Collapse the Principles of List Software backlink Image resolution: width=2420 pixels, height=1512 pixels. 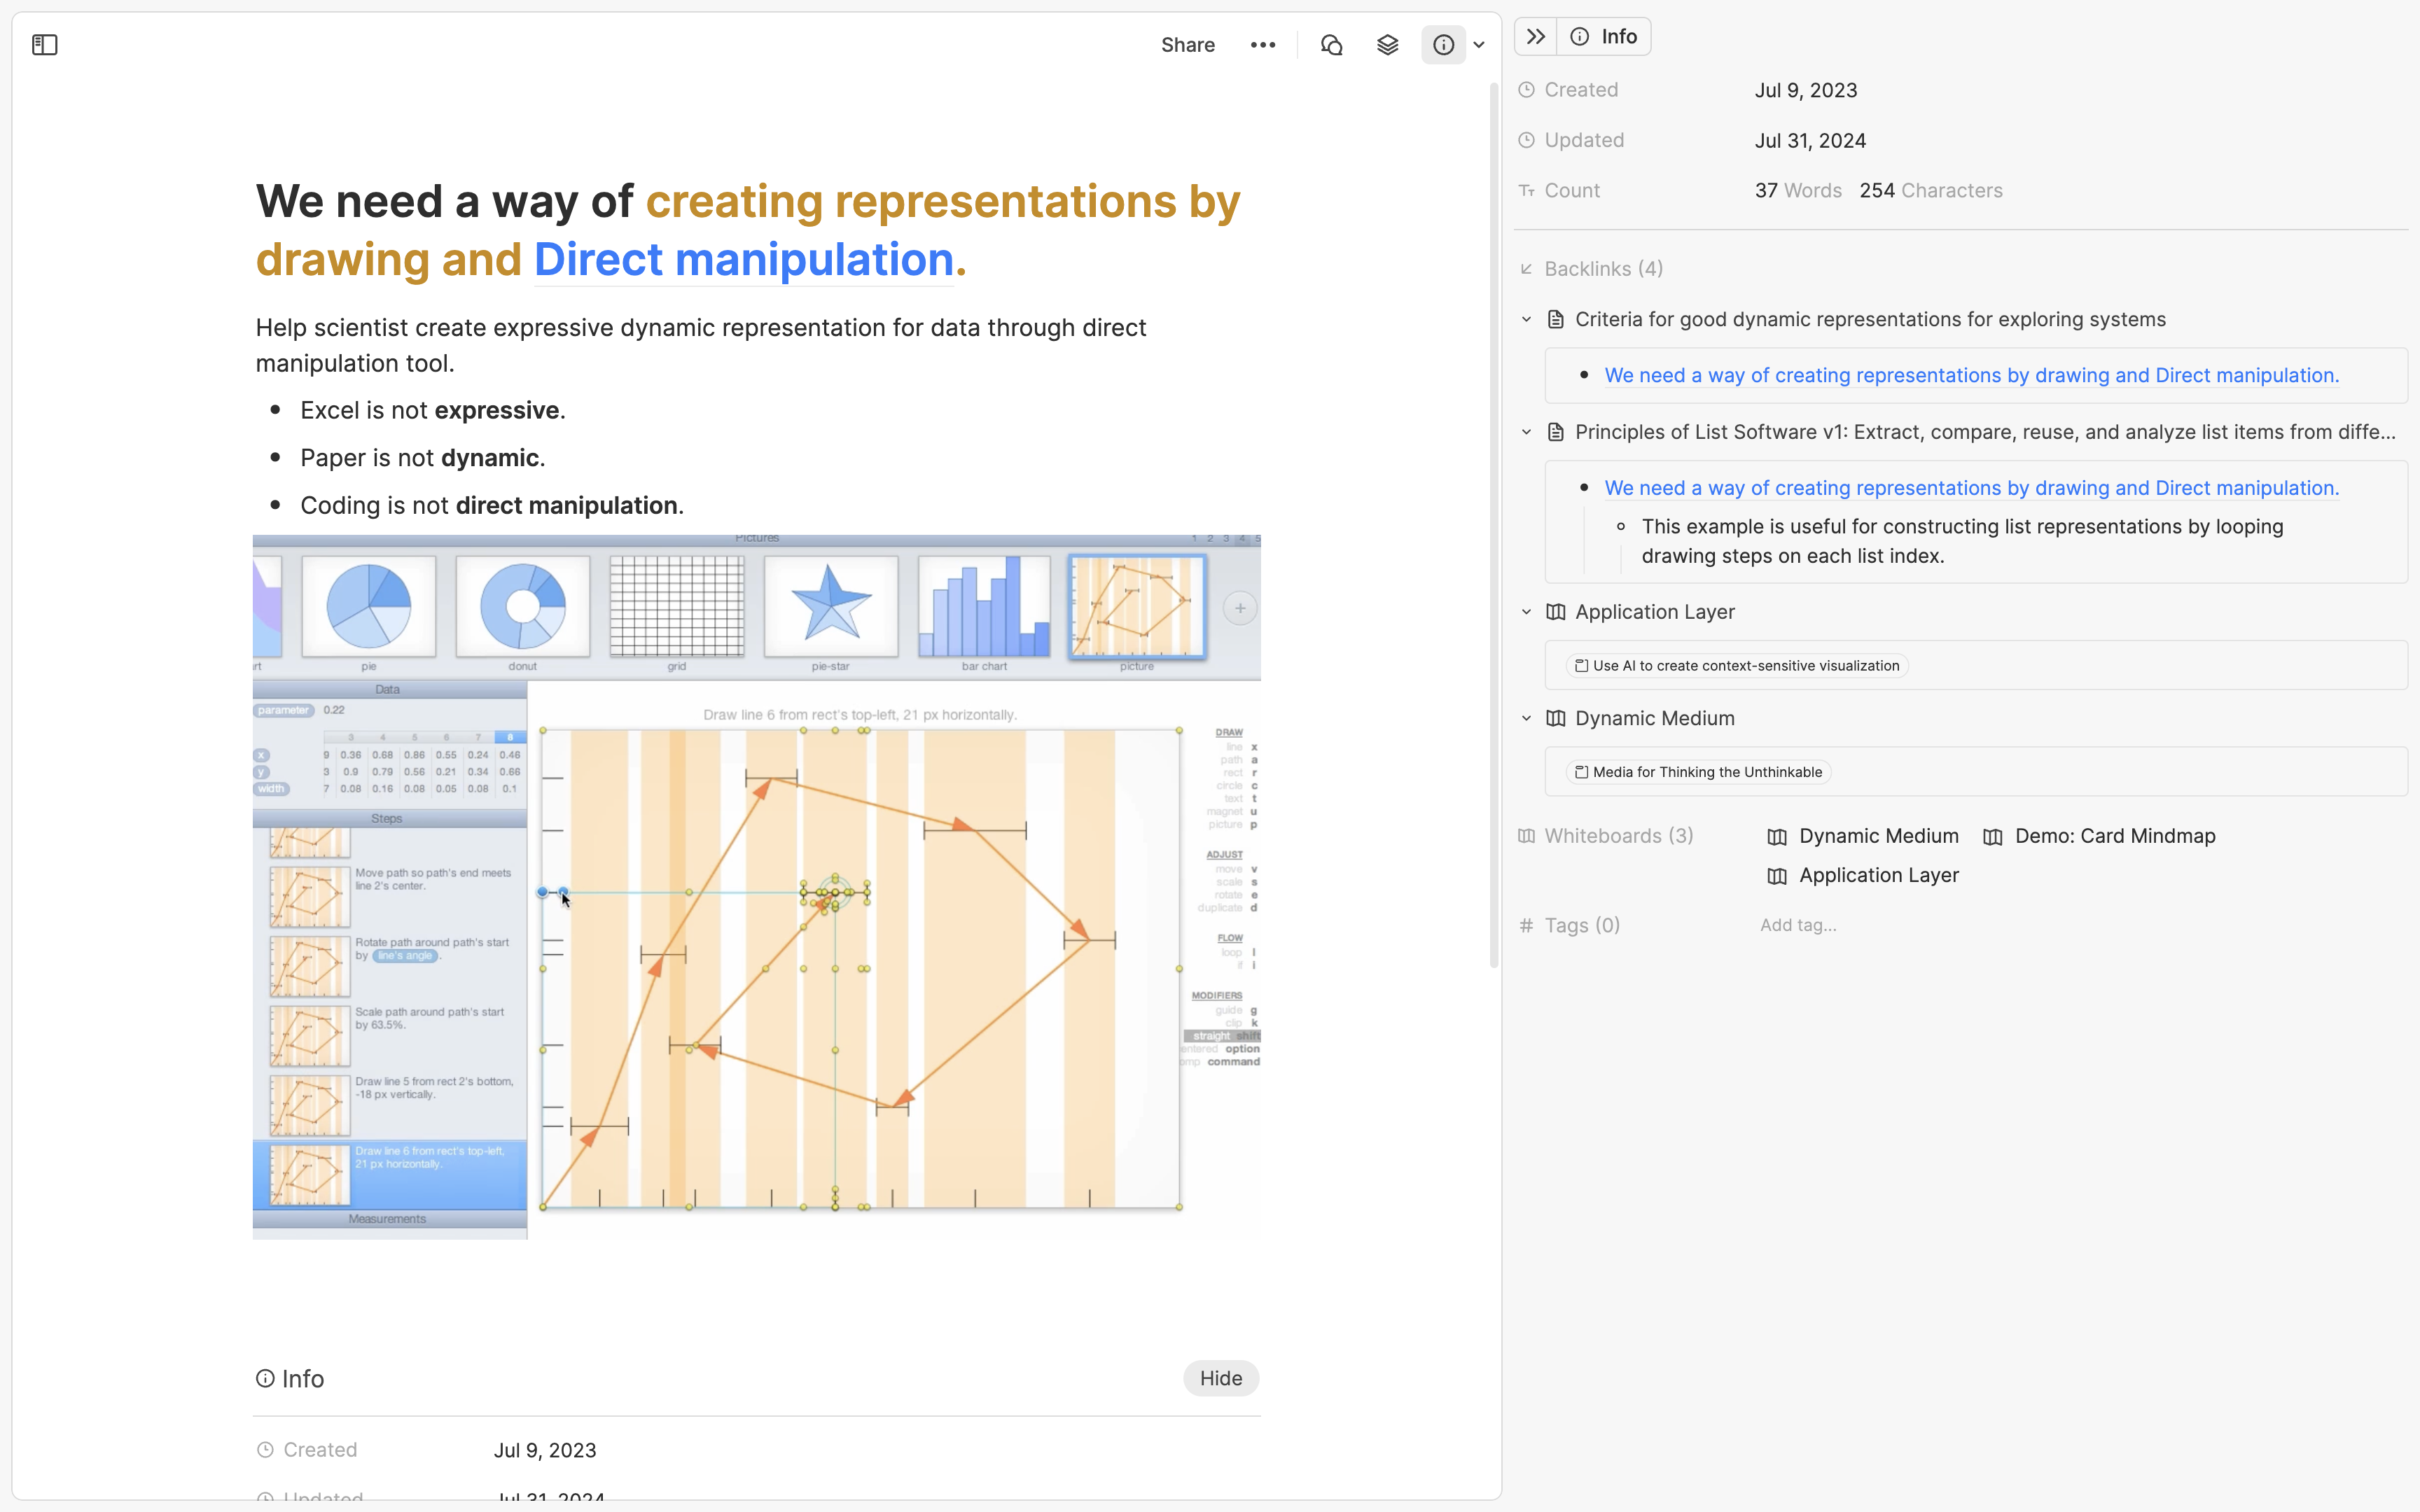point(1526,433)
